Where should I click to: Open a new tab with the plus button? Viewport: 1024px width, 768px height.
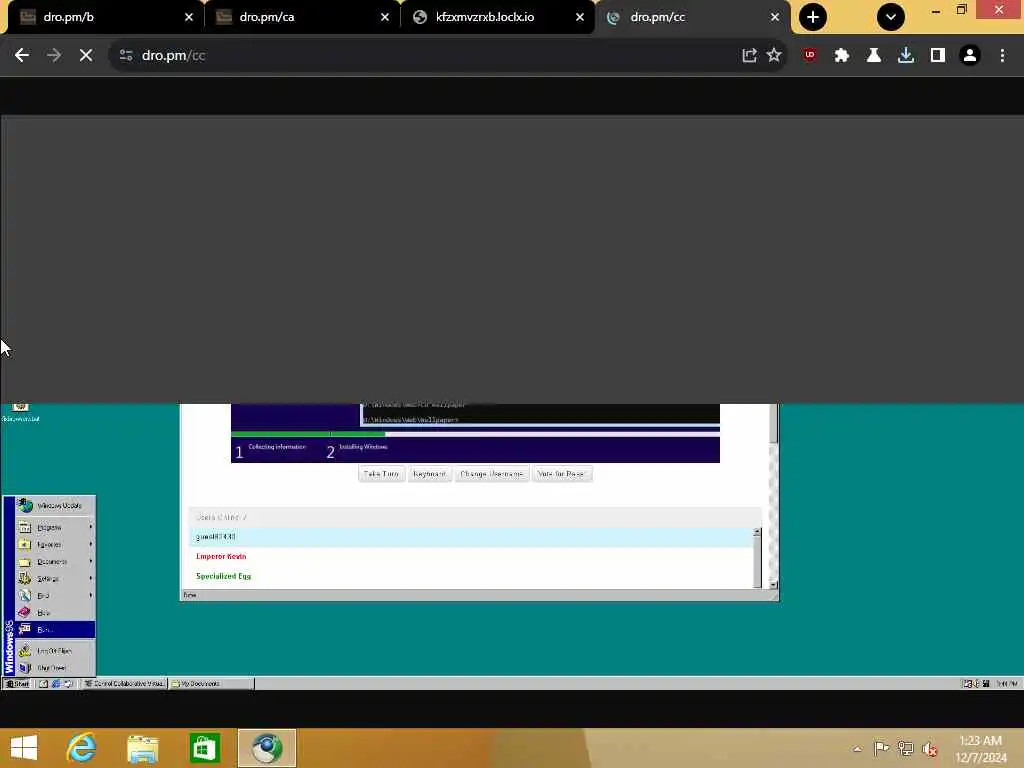(x=812, y=17)
